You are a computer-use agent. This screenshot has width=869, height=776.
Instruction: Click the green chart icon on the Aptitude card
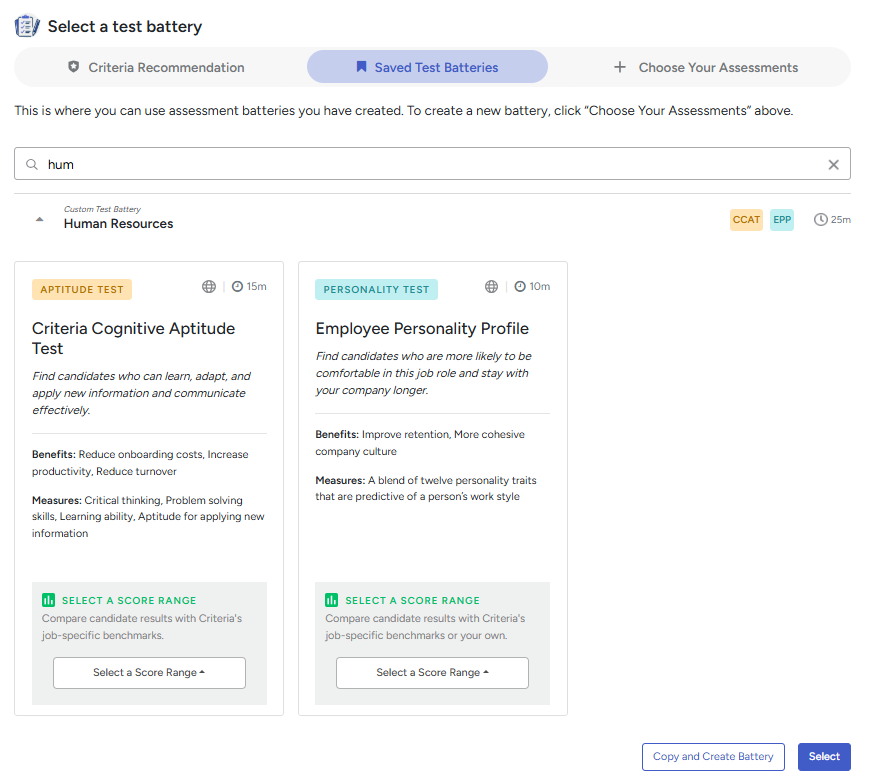tap(49, 600)
